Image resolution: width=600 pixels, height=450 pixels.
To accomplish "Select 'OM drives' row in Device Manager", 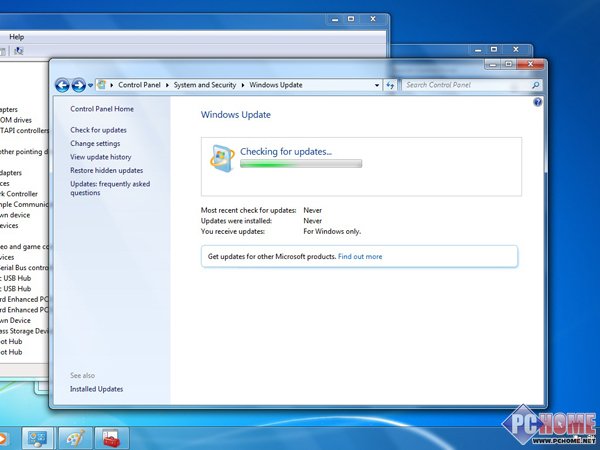I will pos(16,120).
